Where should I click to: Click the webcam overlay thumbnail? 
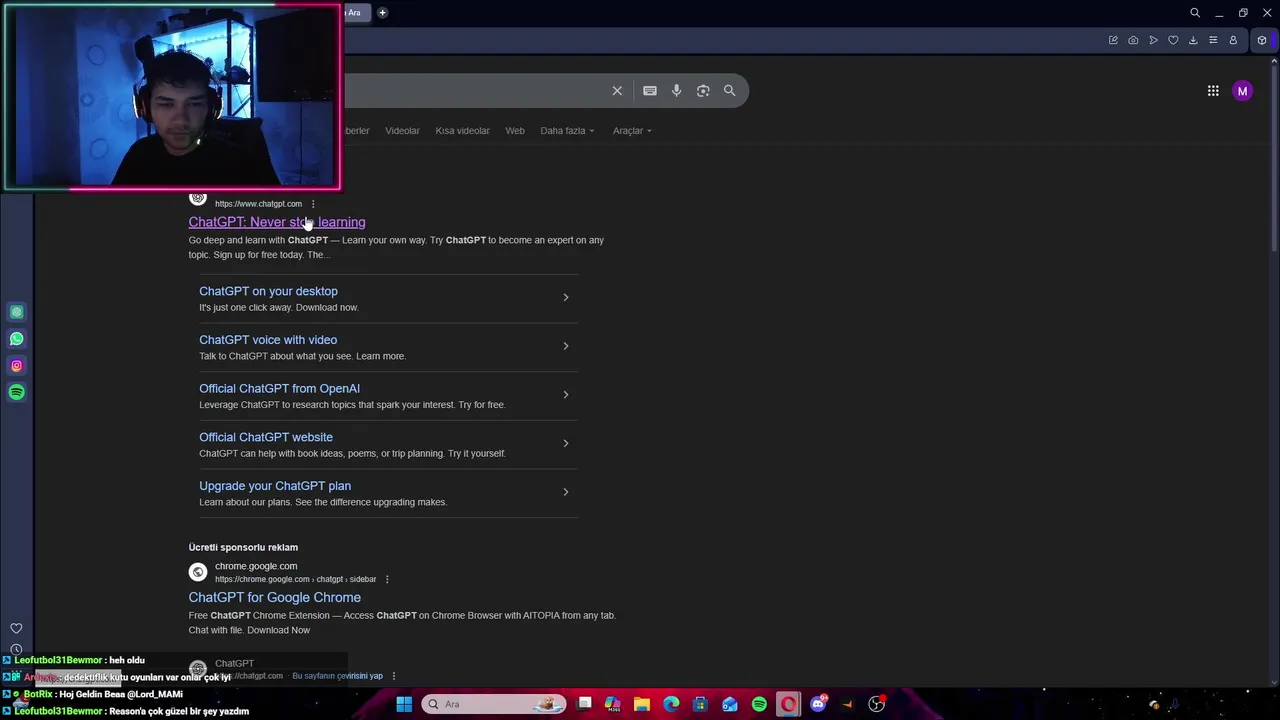pos(172,97)
